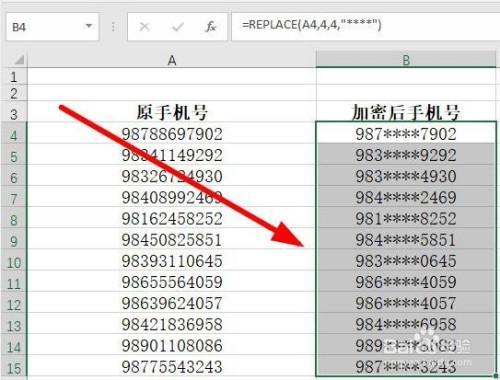
Task: Click cell containing 98901108086
Action: [172, 345]
